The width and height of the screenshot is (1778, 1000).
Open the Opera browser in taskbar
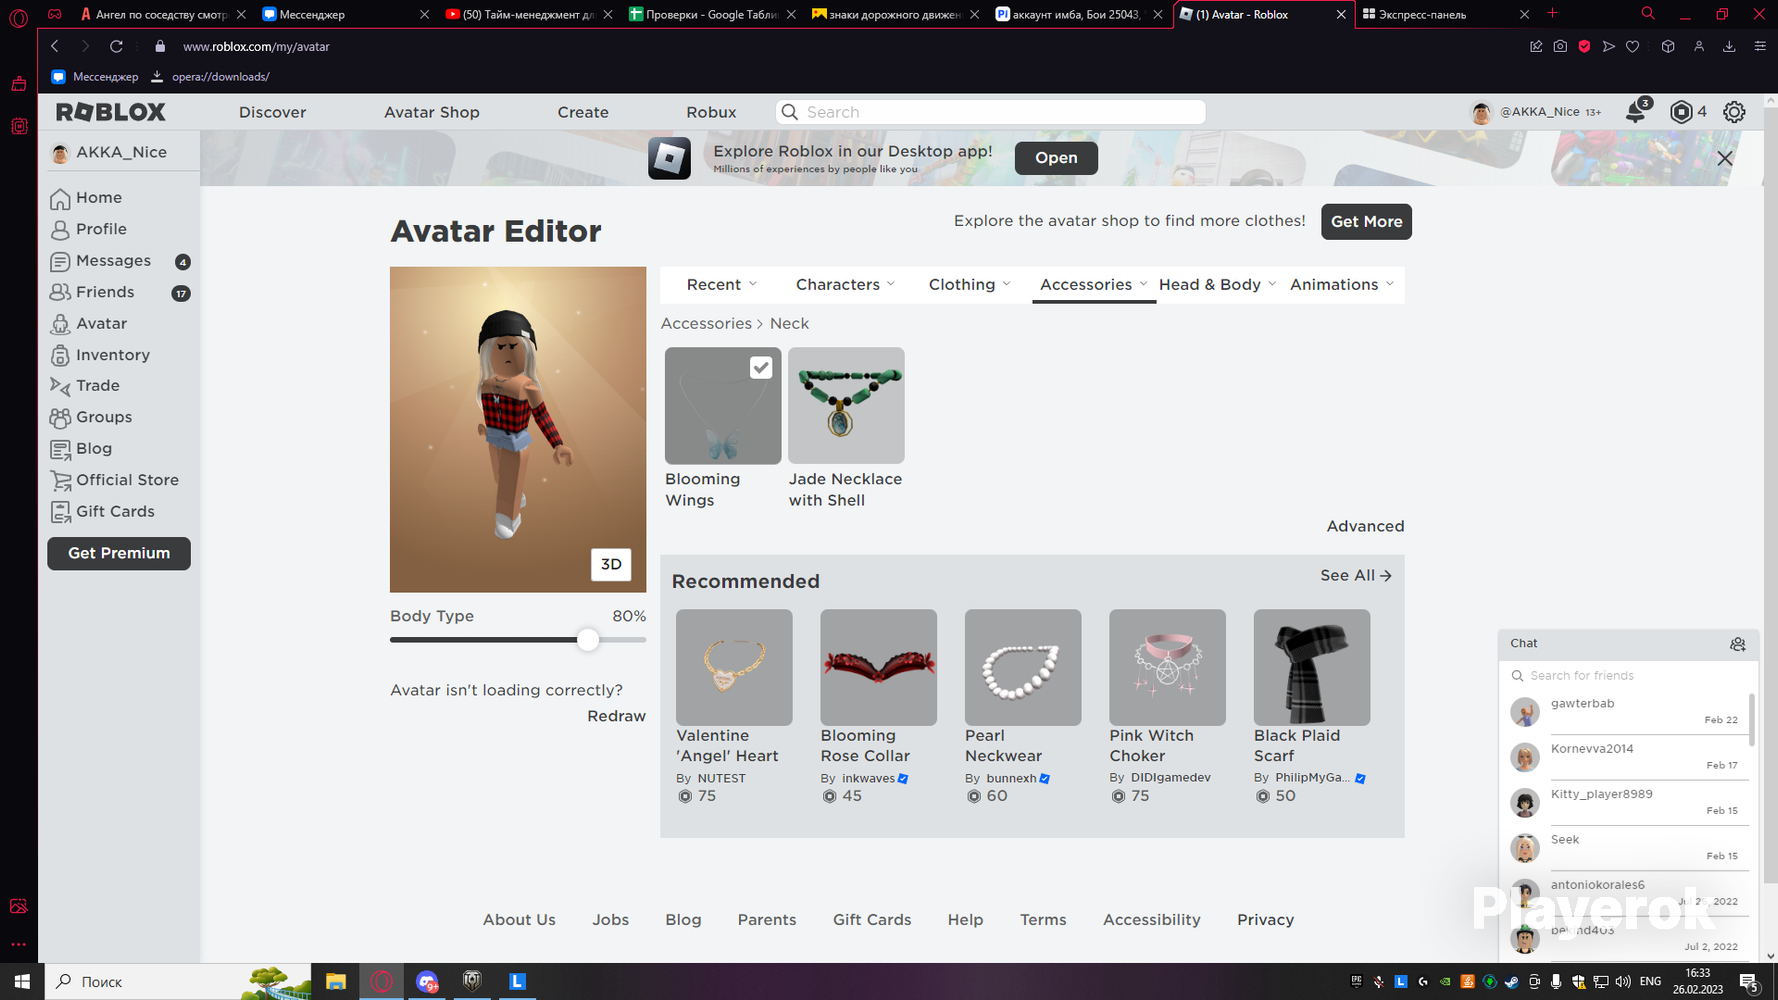pos(381,982)
